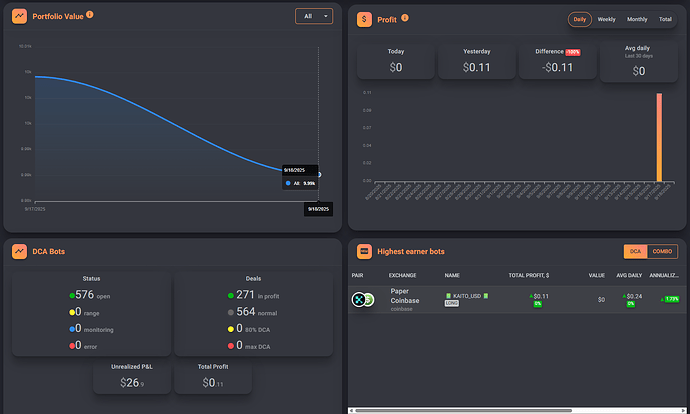Click the horizontal scrollbar under bots table
Screen dimensions: 690x414
[x=460, y=410]
